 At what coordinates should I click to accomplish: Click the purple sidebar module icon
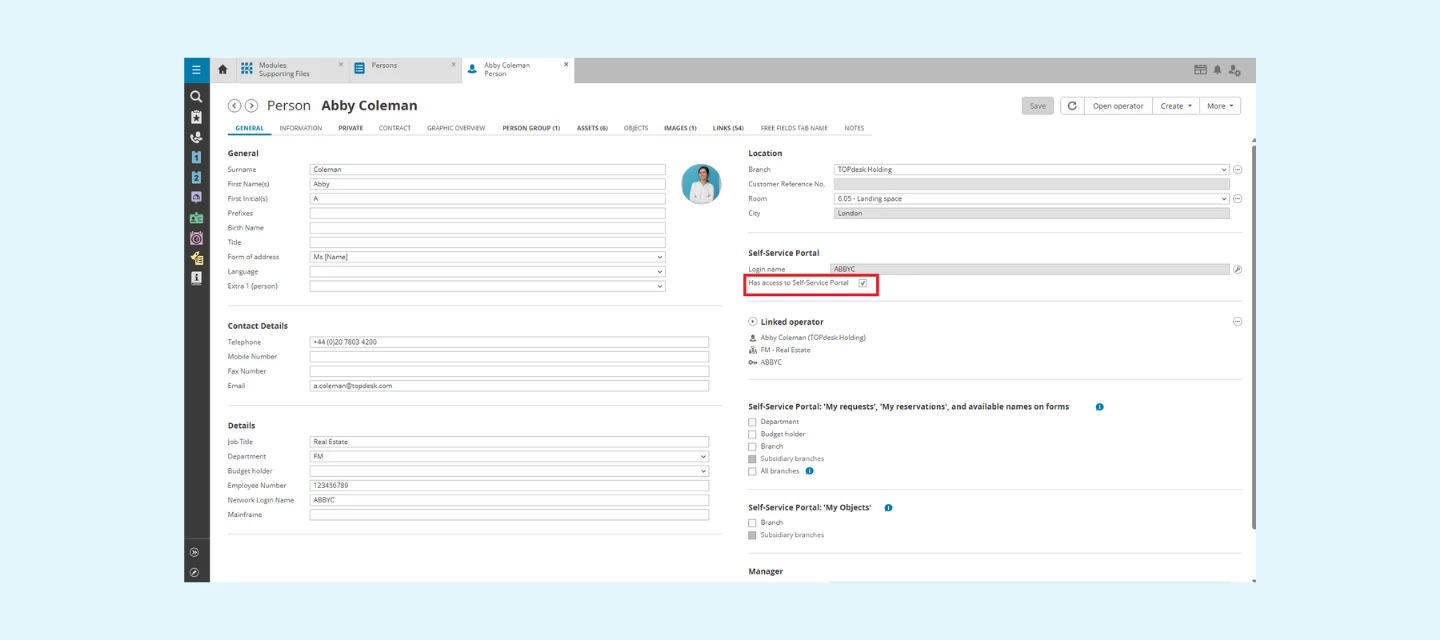(x=196, y=197)
